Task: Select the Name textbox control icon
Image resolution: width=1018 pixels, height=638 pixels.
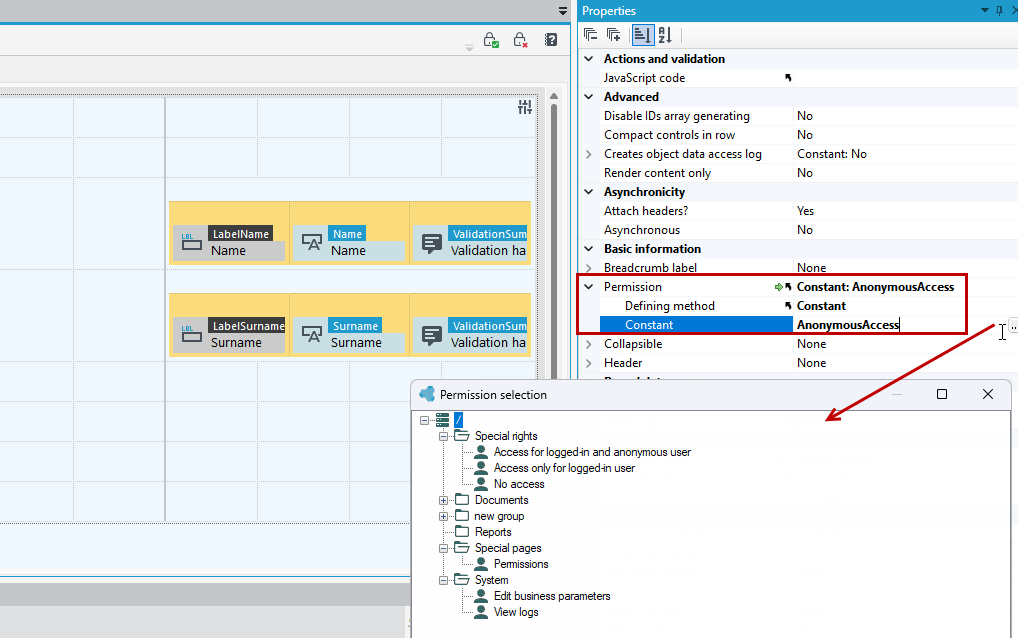Action: pos(312,241)
